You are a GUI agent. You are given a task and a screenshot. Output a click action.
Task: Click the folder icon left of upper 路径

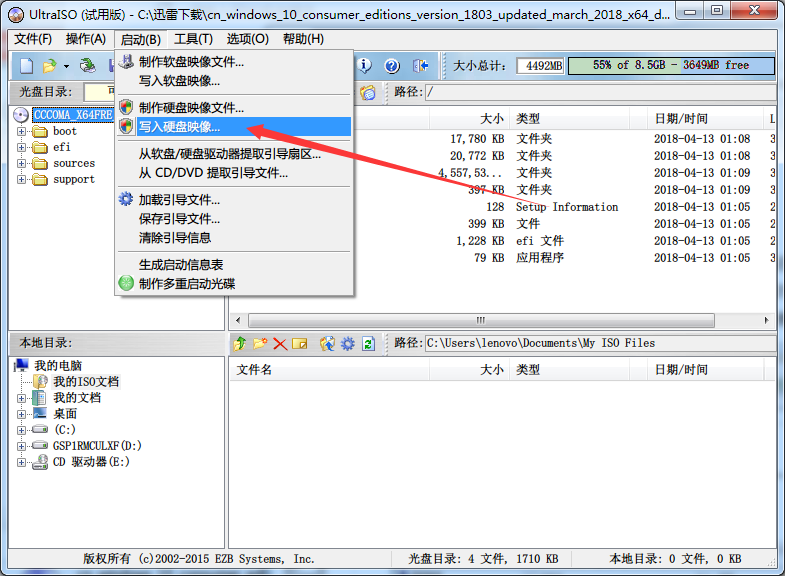[x=367, y=93]
